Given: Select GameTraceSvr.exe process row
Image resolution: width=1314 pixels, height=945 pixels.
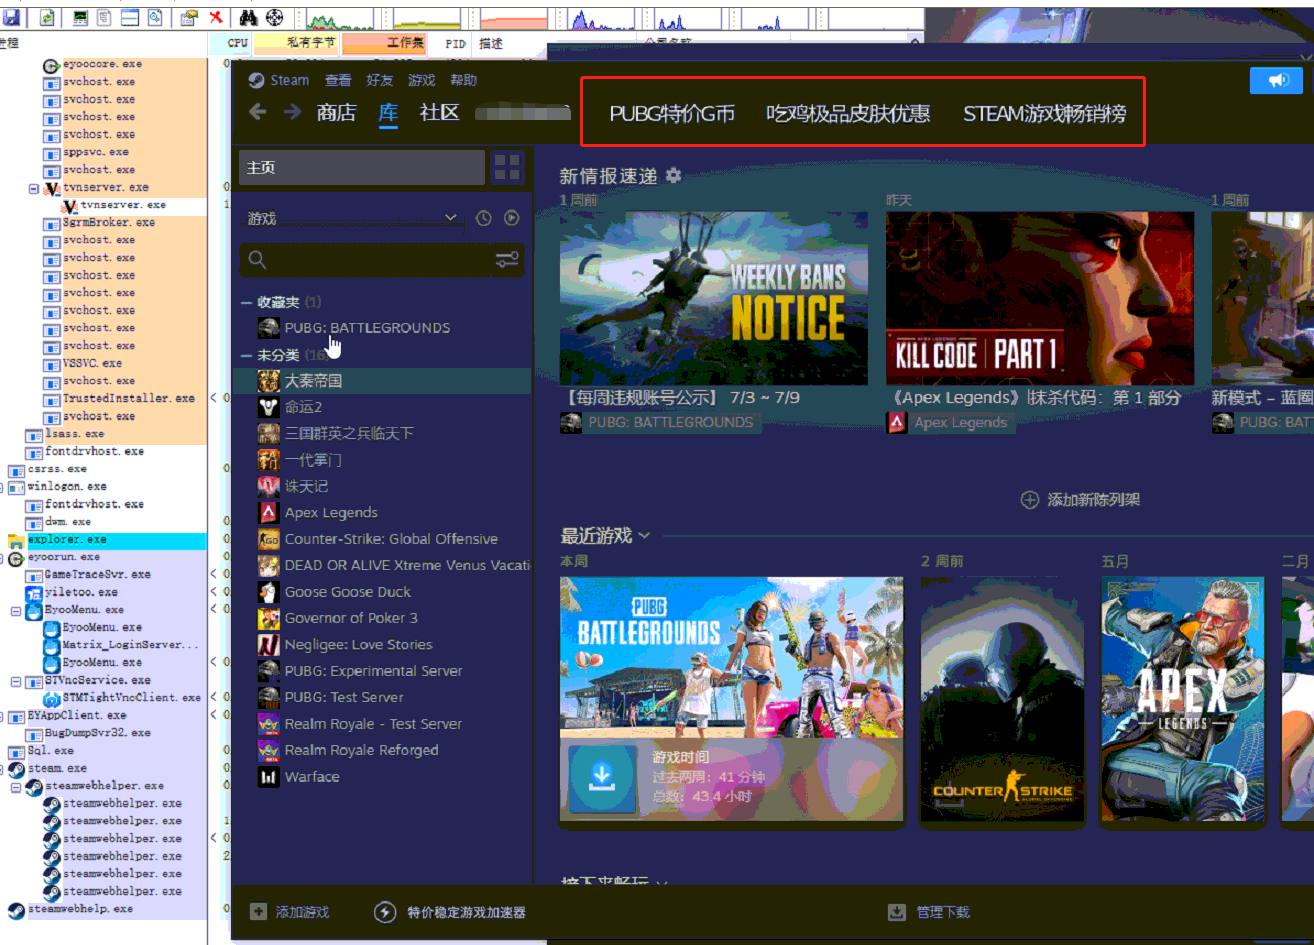Looking at the screenshot, I should (x=98, y=574).
